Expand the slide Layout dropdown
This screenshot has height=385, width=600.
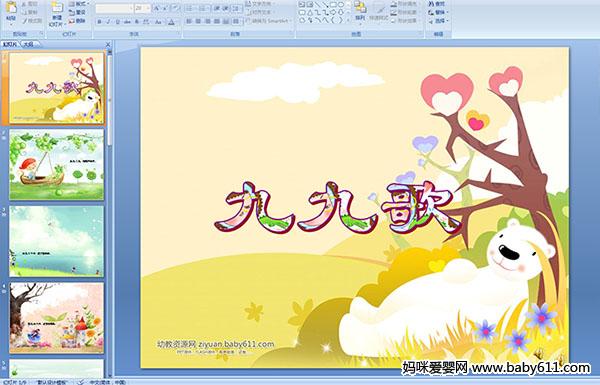coord(78,4)
